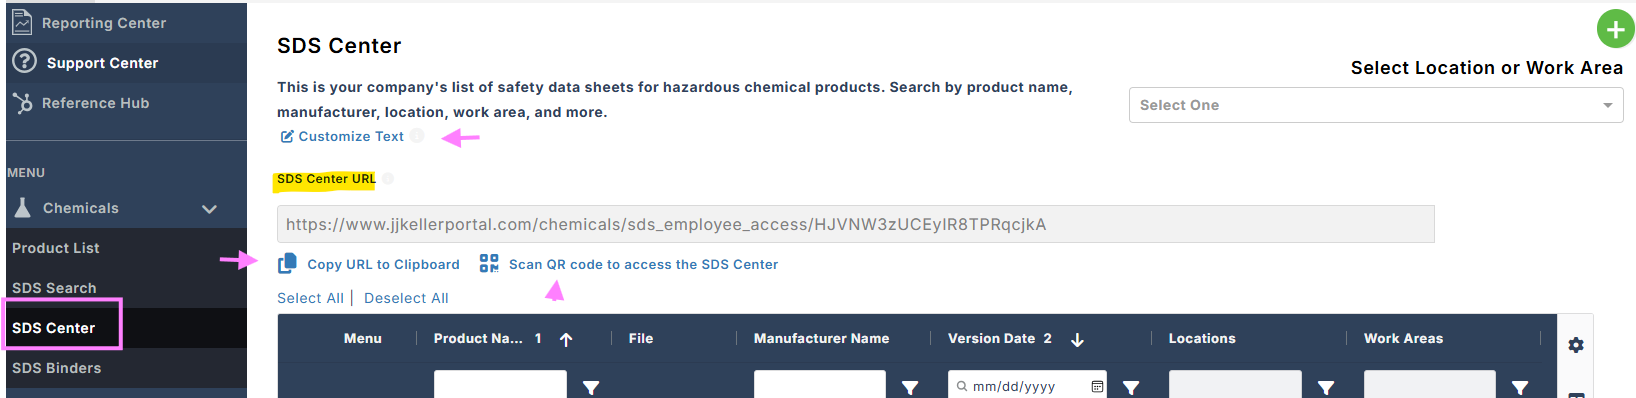Open the grid settings gear icon
The image size is (1636, 398).
coord(1576,345)
